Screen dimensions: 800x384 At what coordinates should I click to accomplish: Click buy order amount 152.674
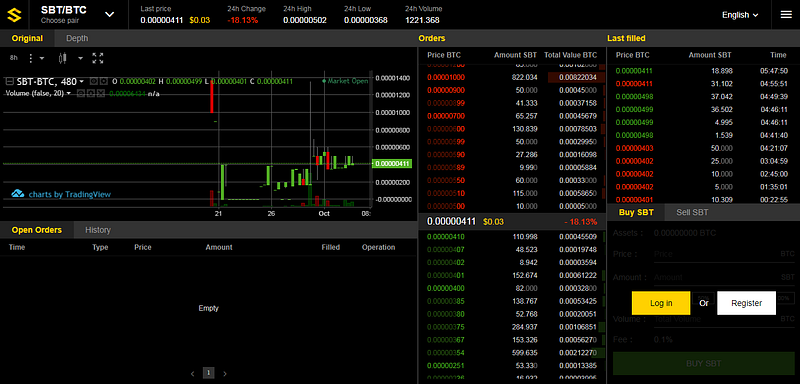pyautogui.click(x=524, y=276)
